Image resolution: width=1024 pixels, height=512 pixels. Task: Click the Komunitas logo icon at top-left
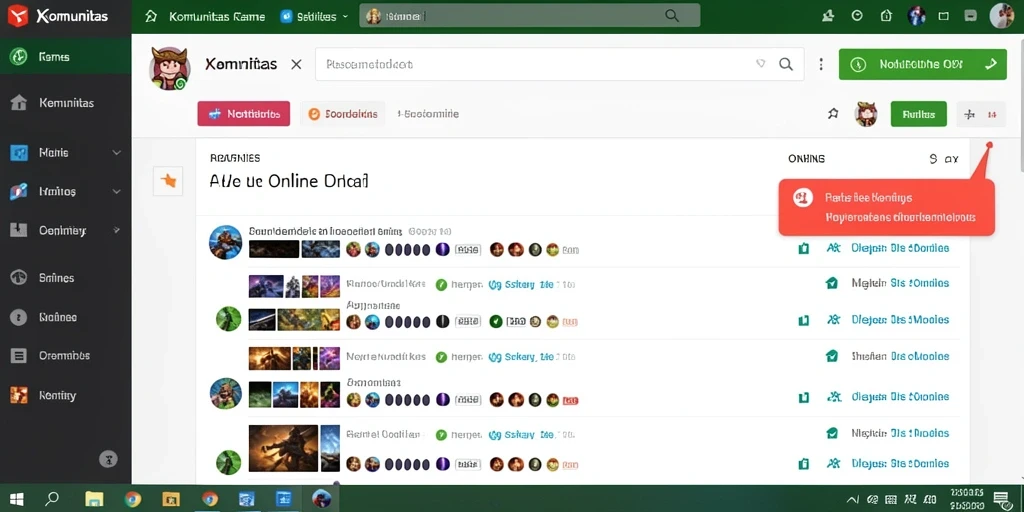pos(18,16)
